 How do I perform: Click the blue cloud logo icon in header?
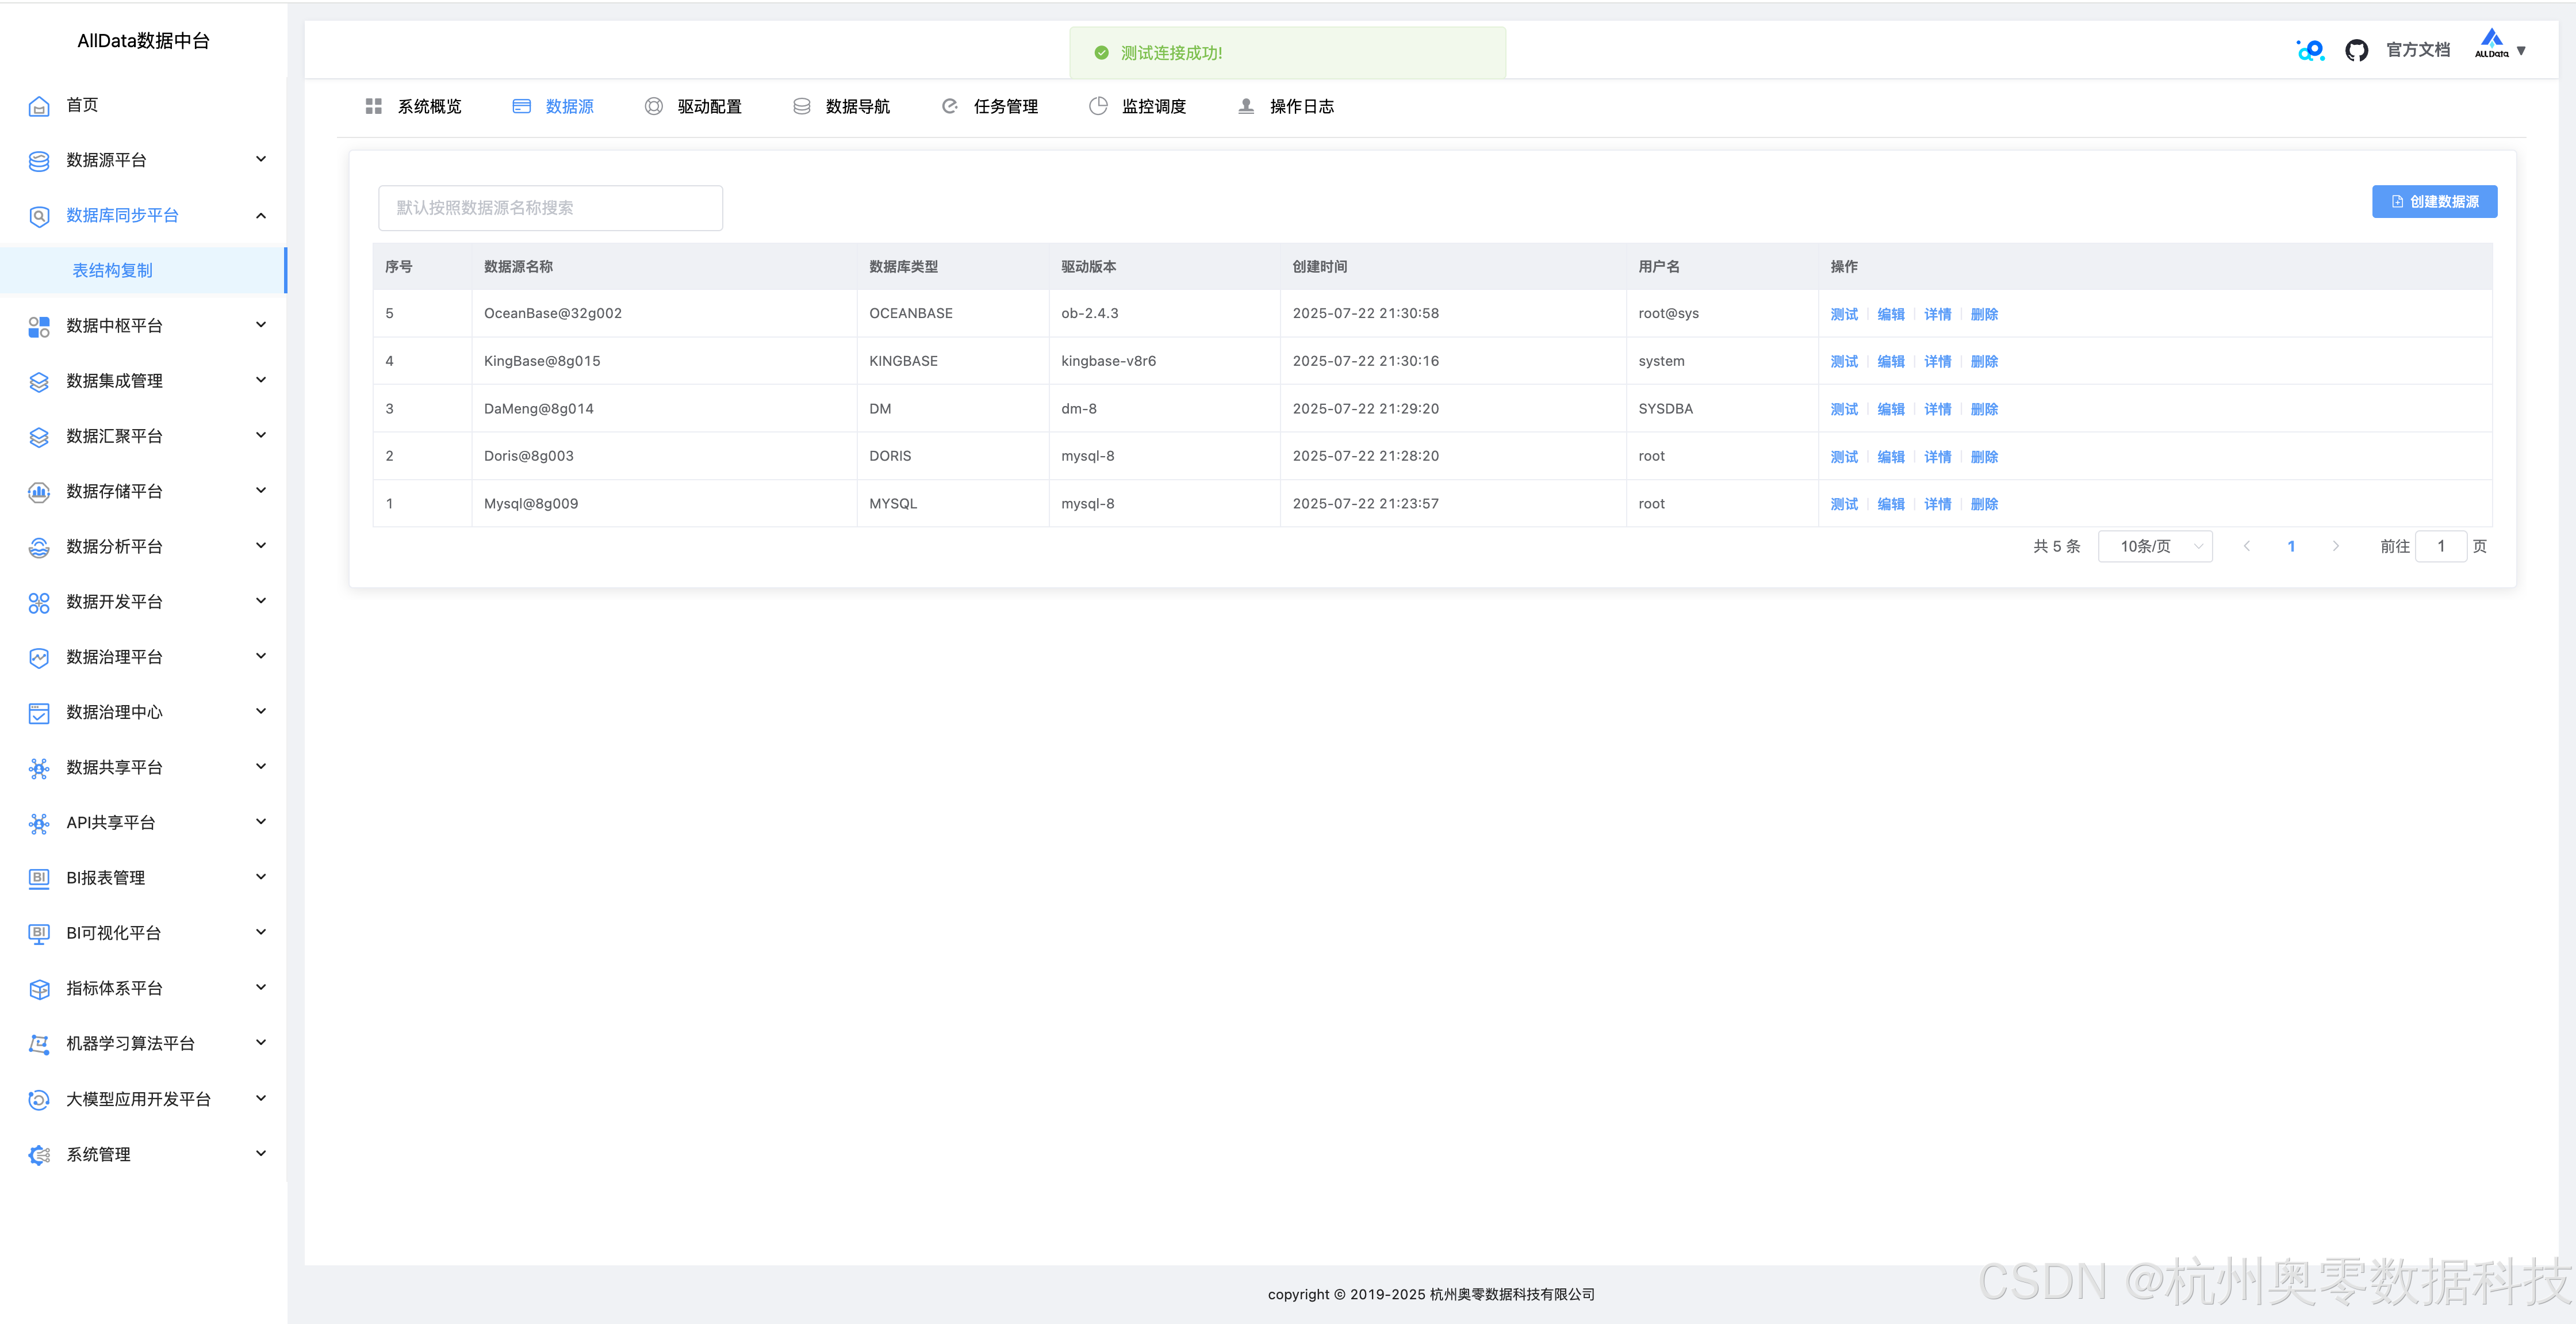click(2310, 50)
